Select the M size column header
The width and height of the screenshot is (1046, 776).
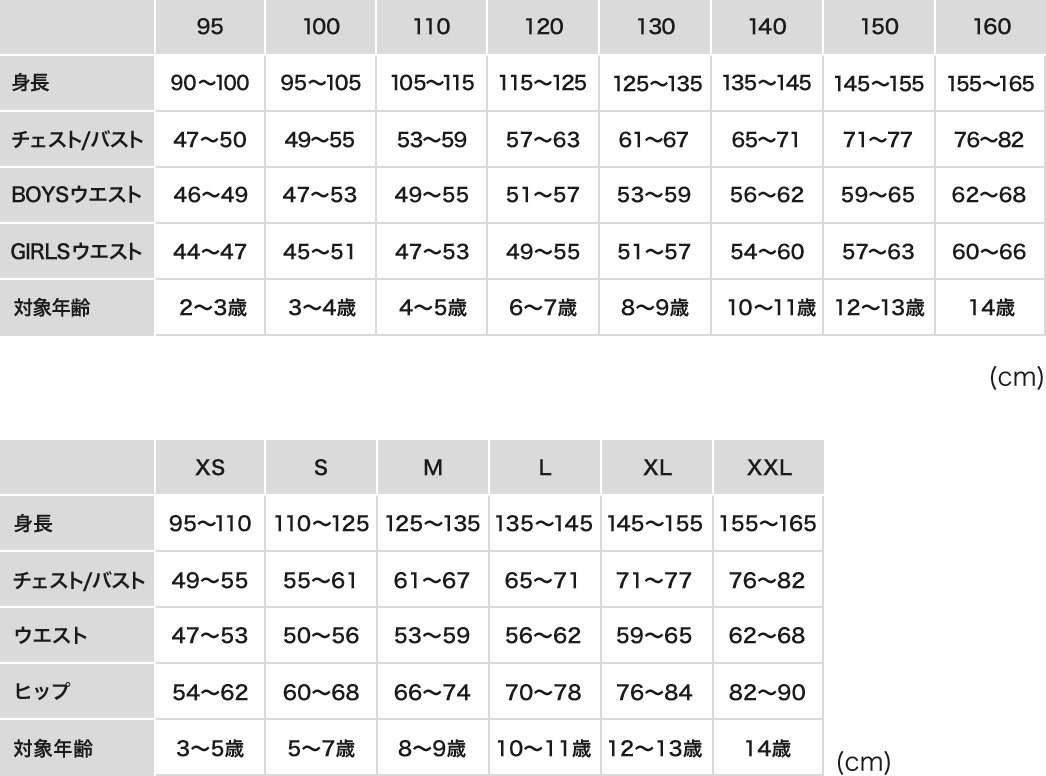coord(433,467)
